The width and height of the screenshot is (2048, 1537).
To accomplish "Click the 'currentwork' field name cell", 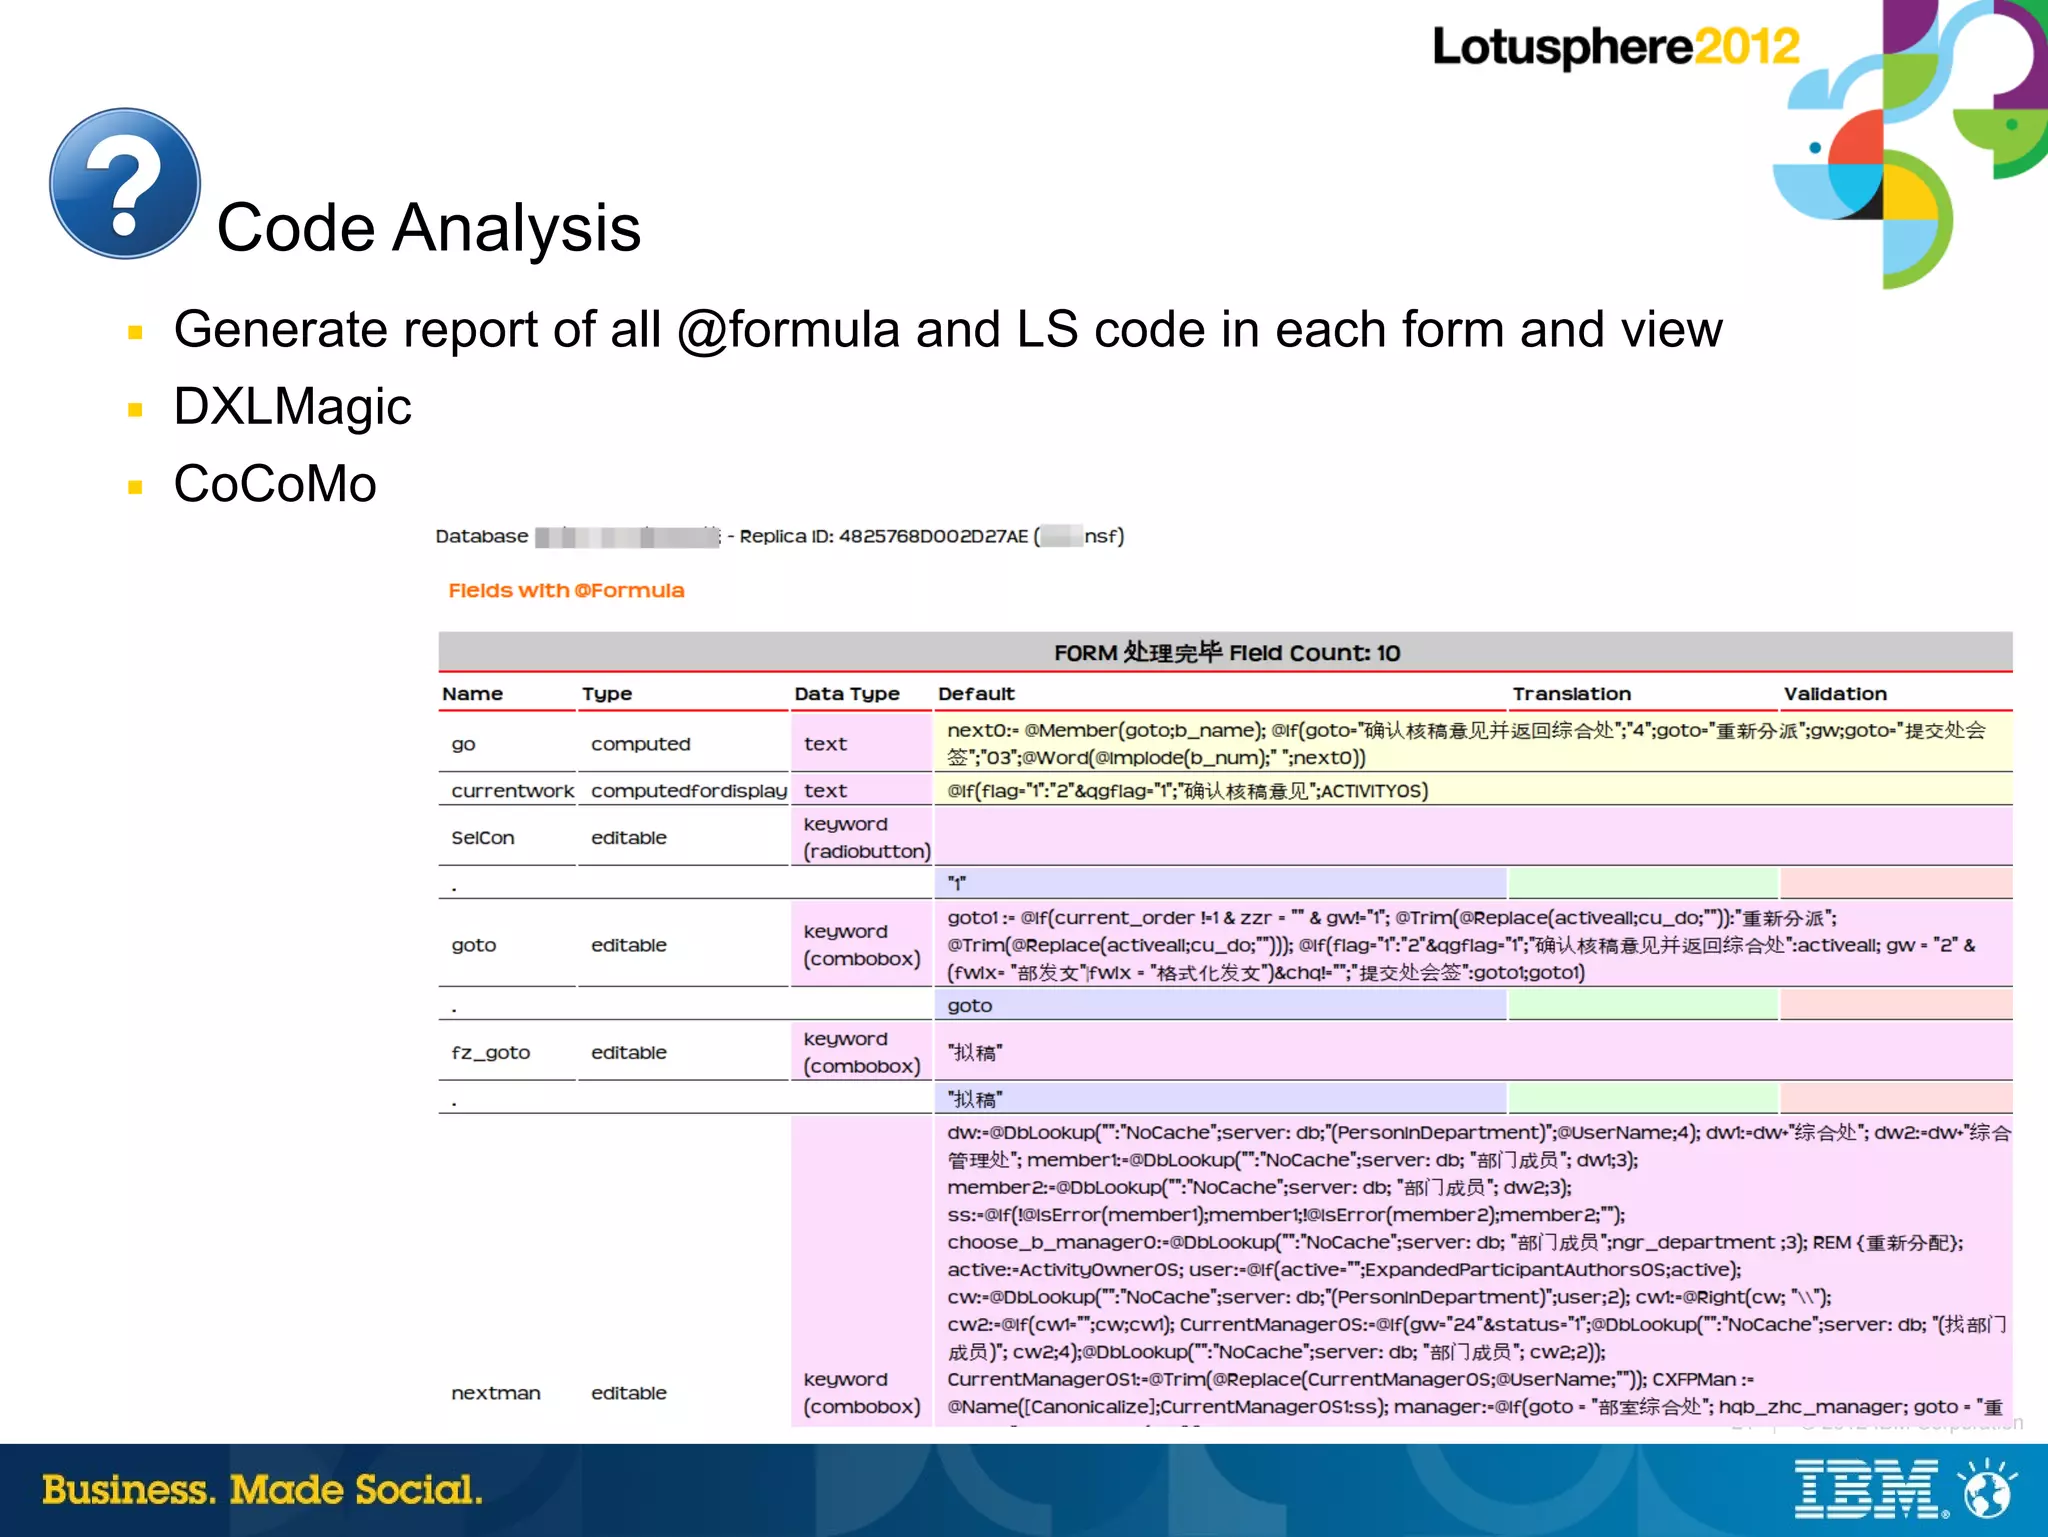I will 507,790.
